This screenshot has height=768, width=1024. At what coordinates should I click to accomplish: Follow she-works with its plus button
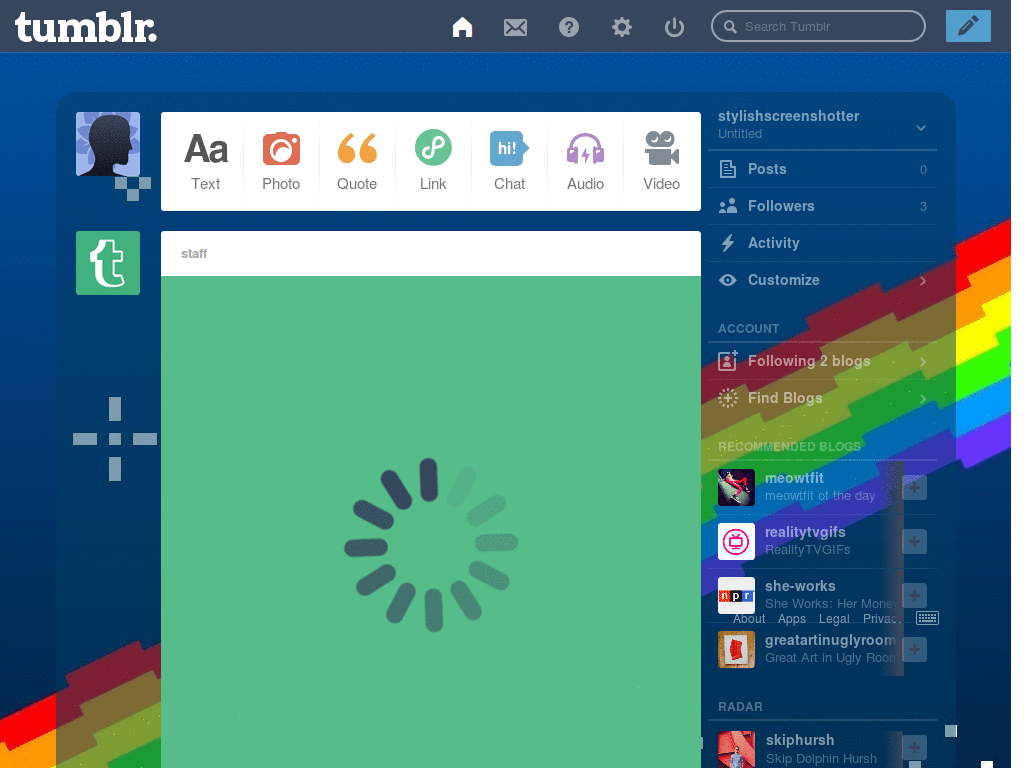click(914, 595)
